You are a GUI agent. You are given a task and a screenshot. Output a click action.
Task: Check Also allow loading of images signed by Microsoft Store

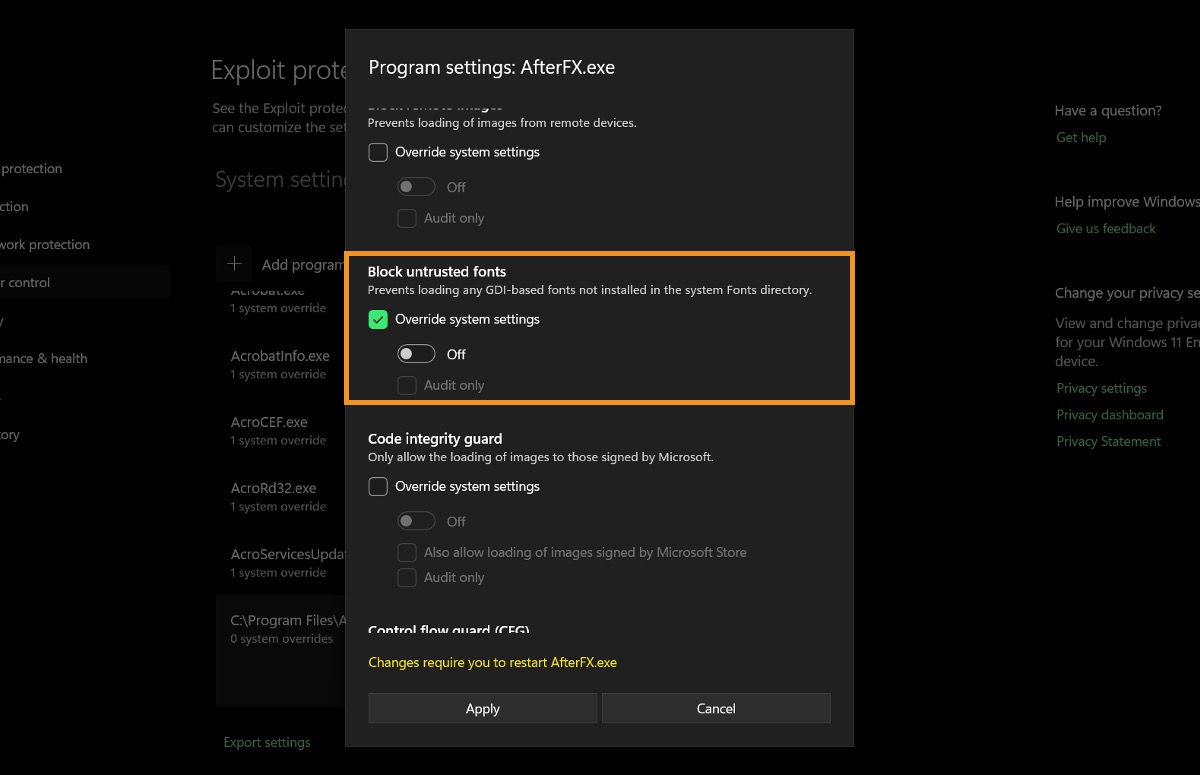pyautogui.click(x=407, y=552)
